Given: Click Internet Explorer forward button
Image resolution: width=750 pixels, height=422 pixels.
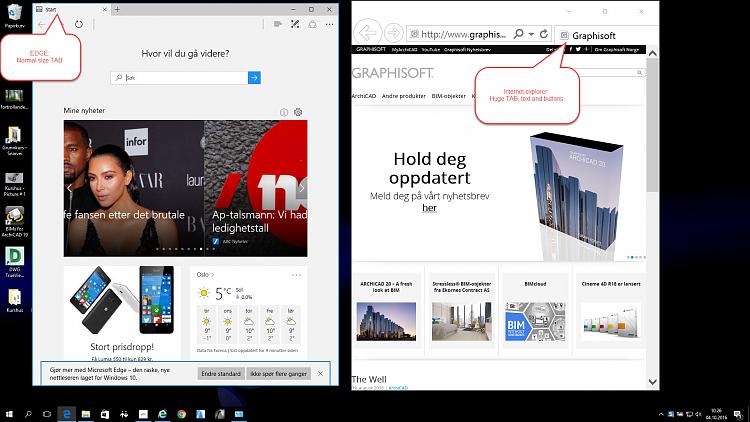Looking at the screenshot, I should pyautogui.click(x=394, y=33).
